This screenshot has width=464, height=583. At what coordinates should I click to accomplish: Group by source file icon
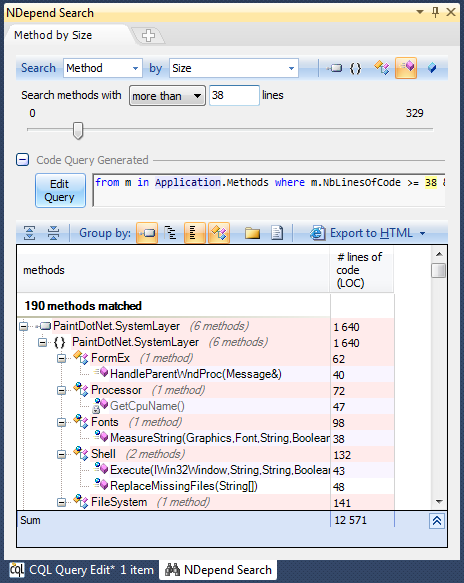(277, 233)
